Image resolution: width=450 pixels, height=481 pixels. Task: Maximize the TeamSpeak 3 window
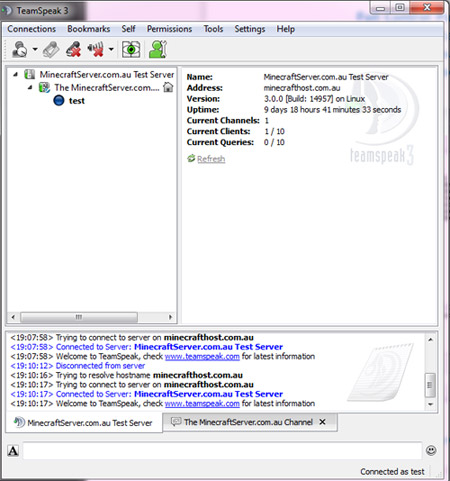tap(400, 8)
